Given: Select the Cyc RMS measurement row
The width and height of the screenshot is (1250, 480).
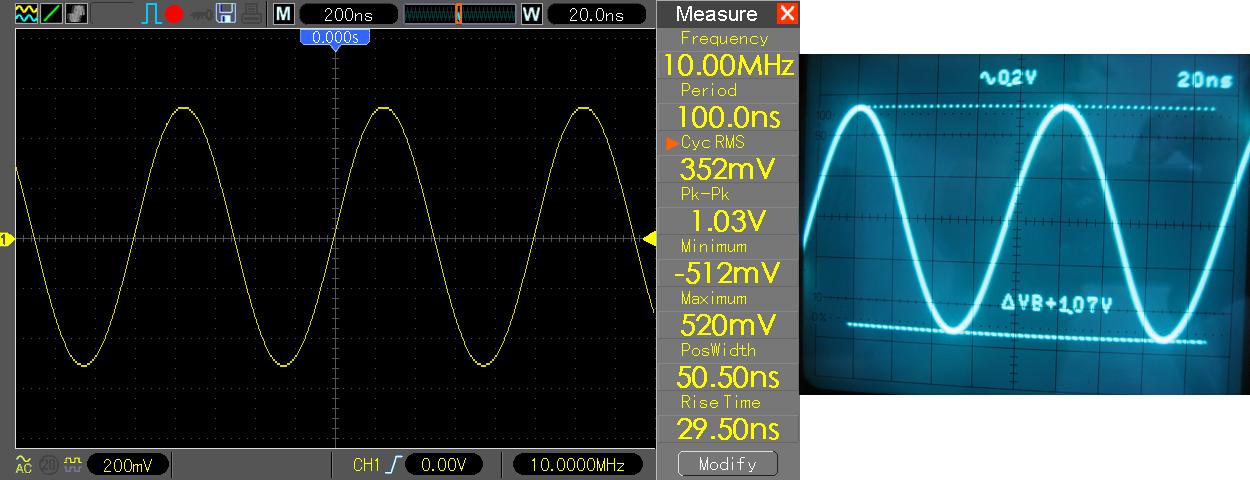Looking at the screenshot, I should (x=727, y=142).
